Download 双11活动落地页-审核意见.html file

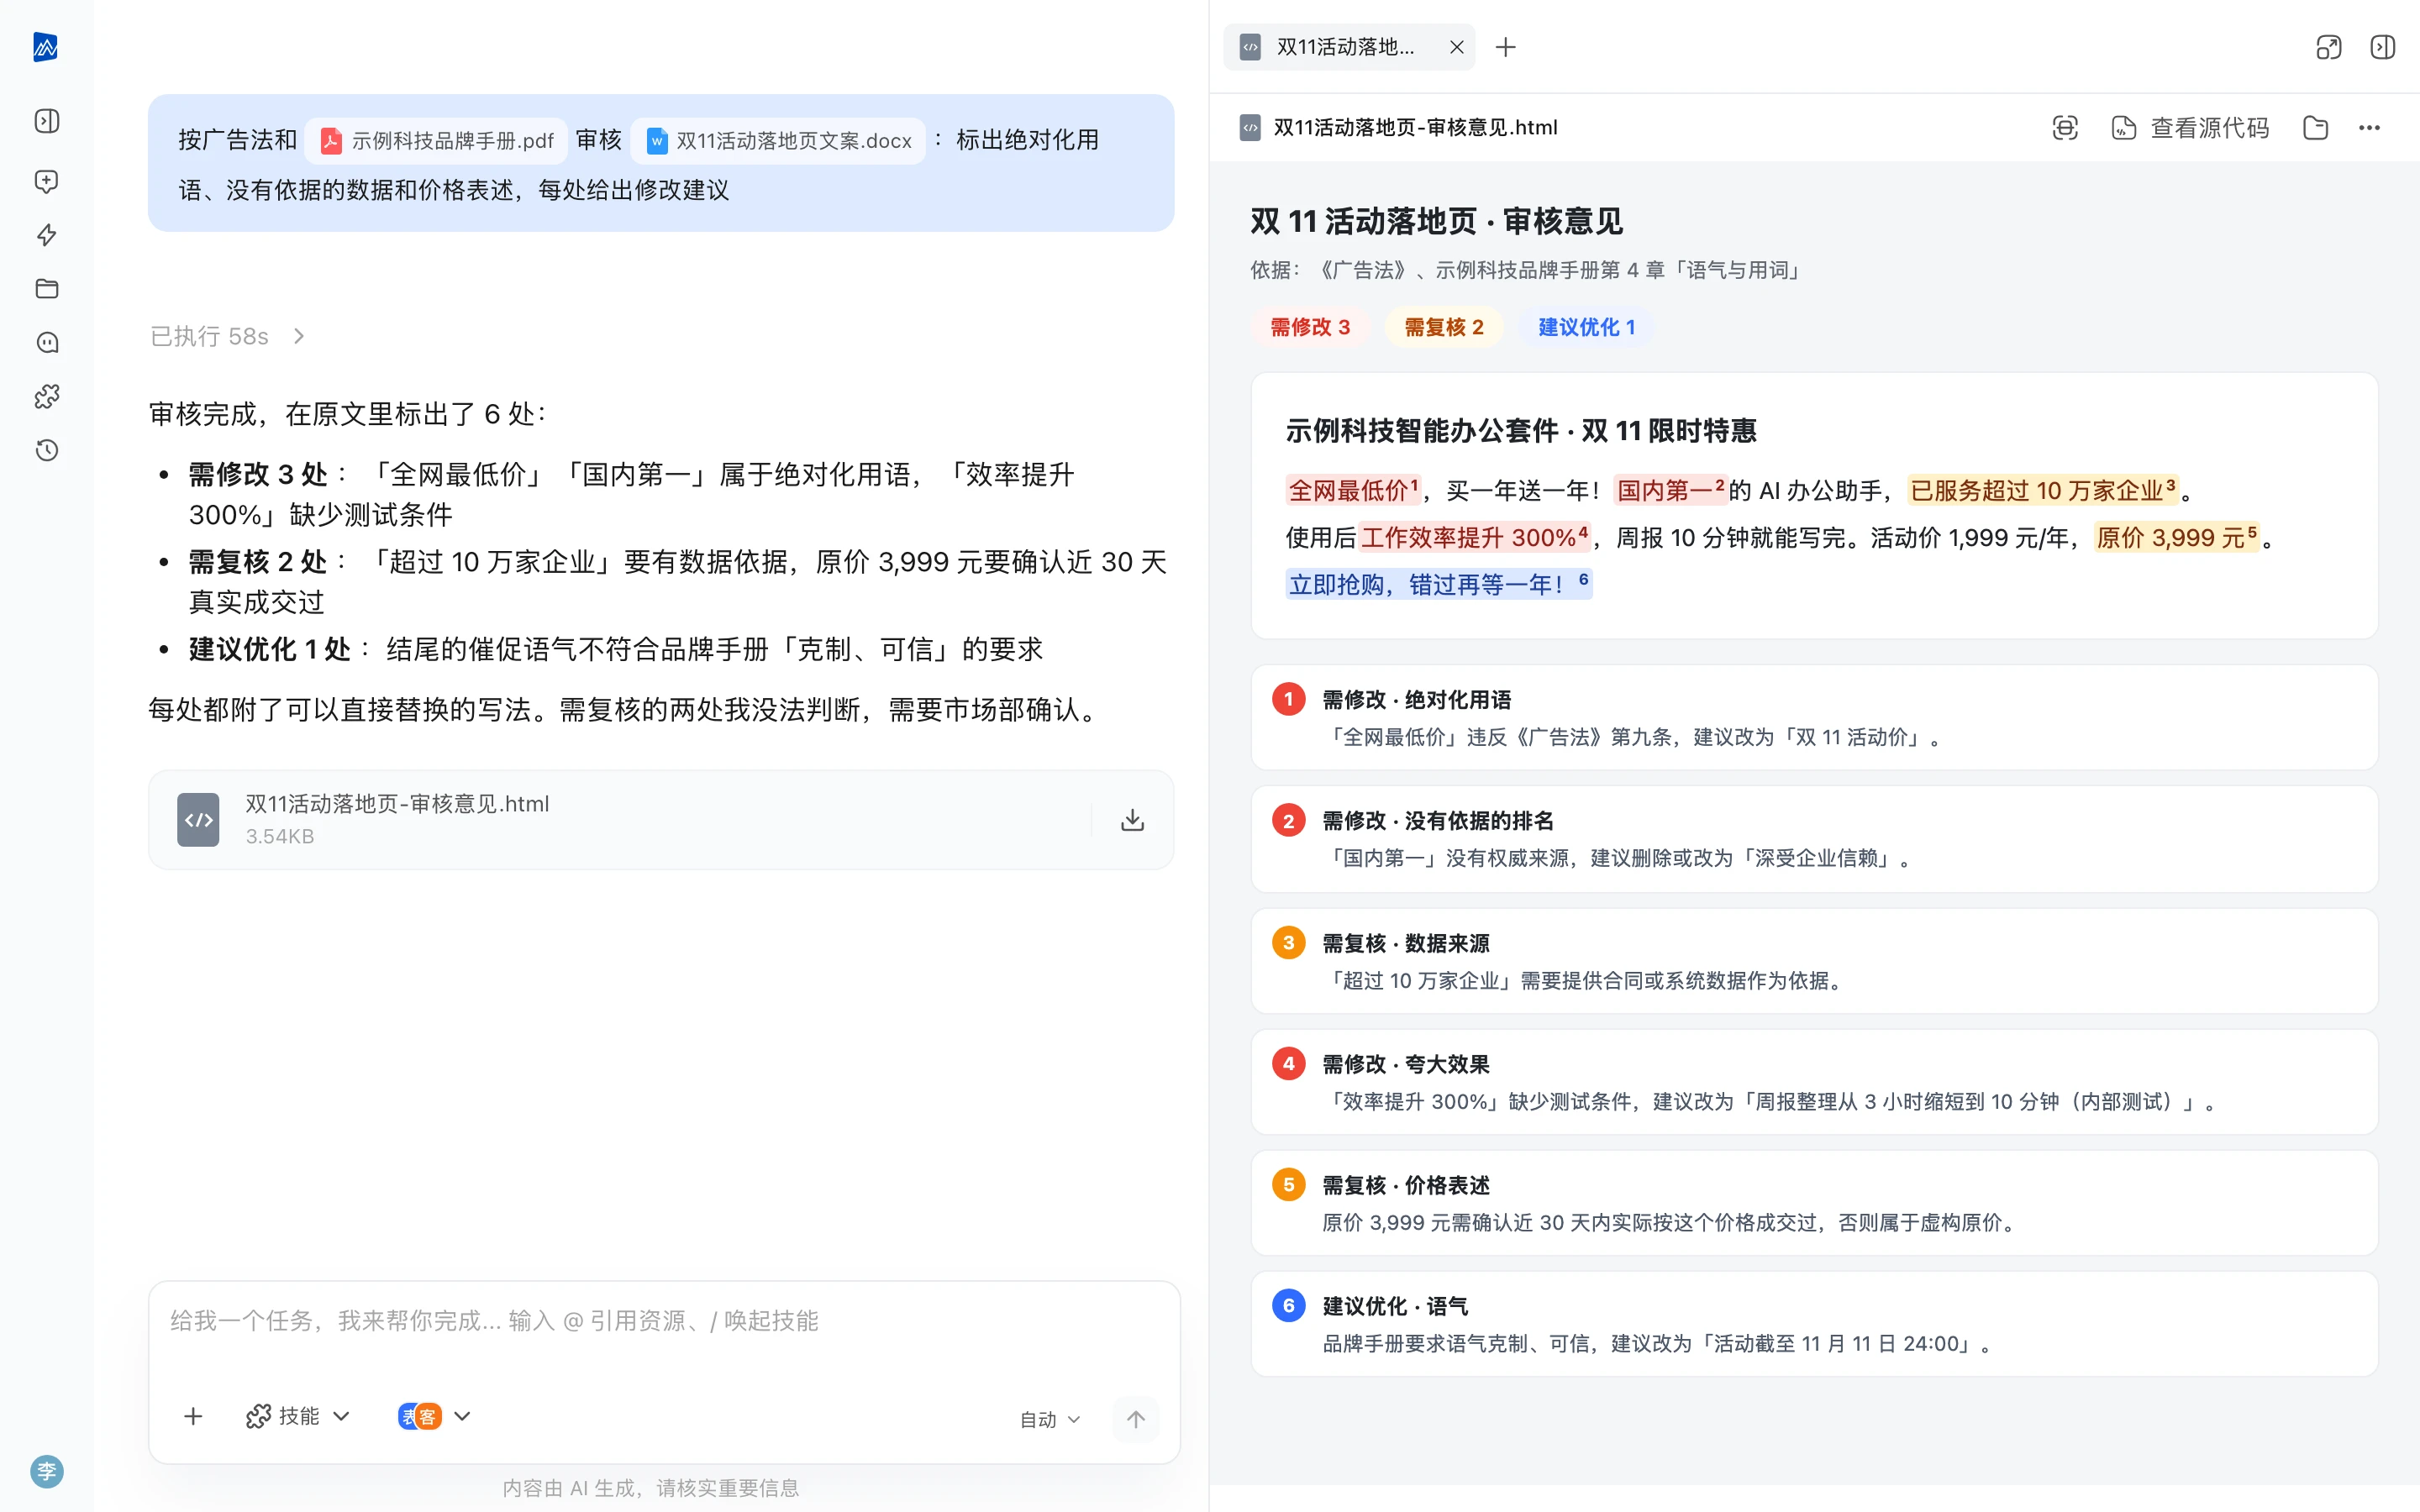pyautogui.click(x=1132, y=820)
